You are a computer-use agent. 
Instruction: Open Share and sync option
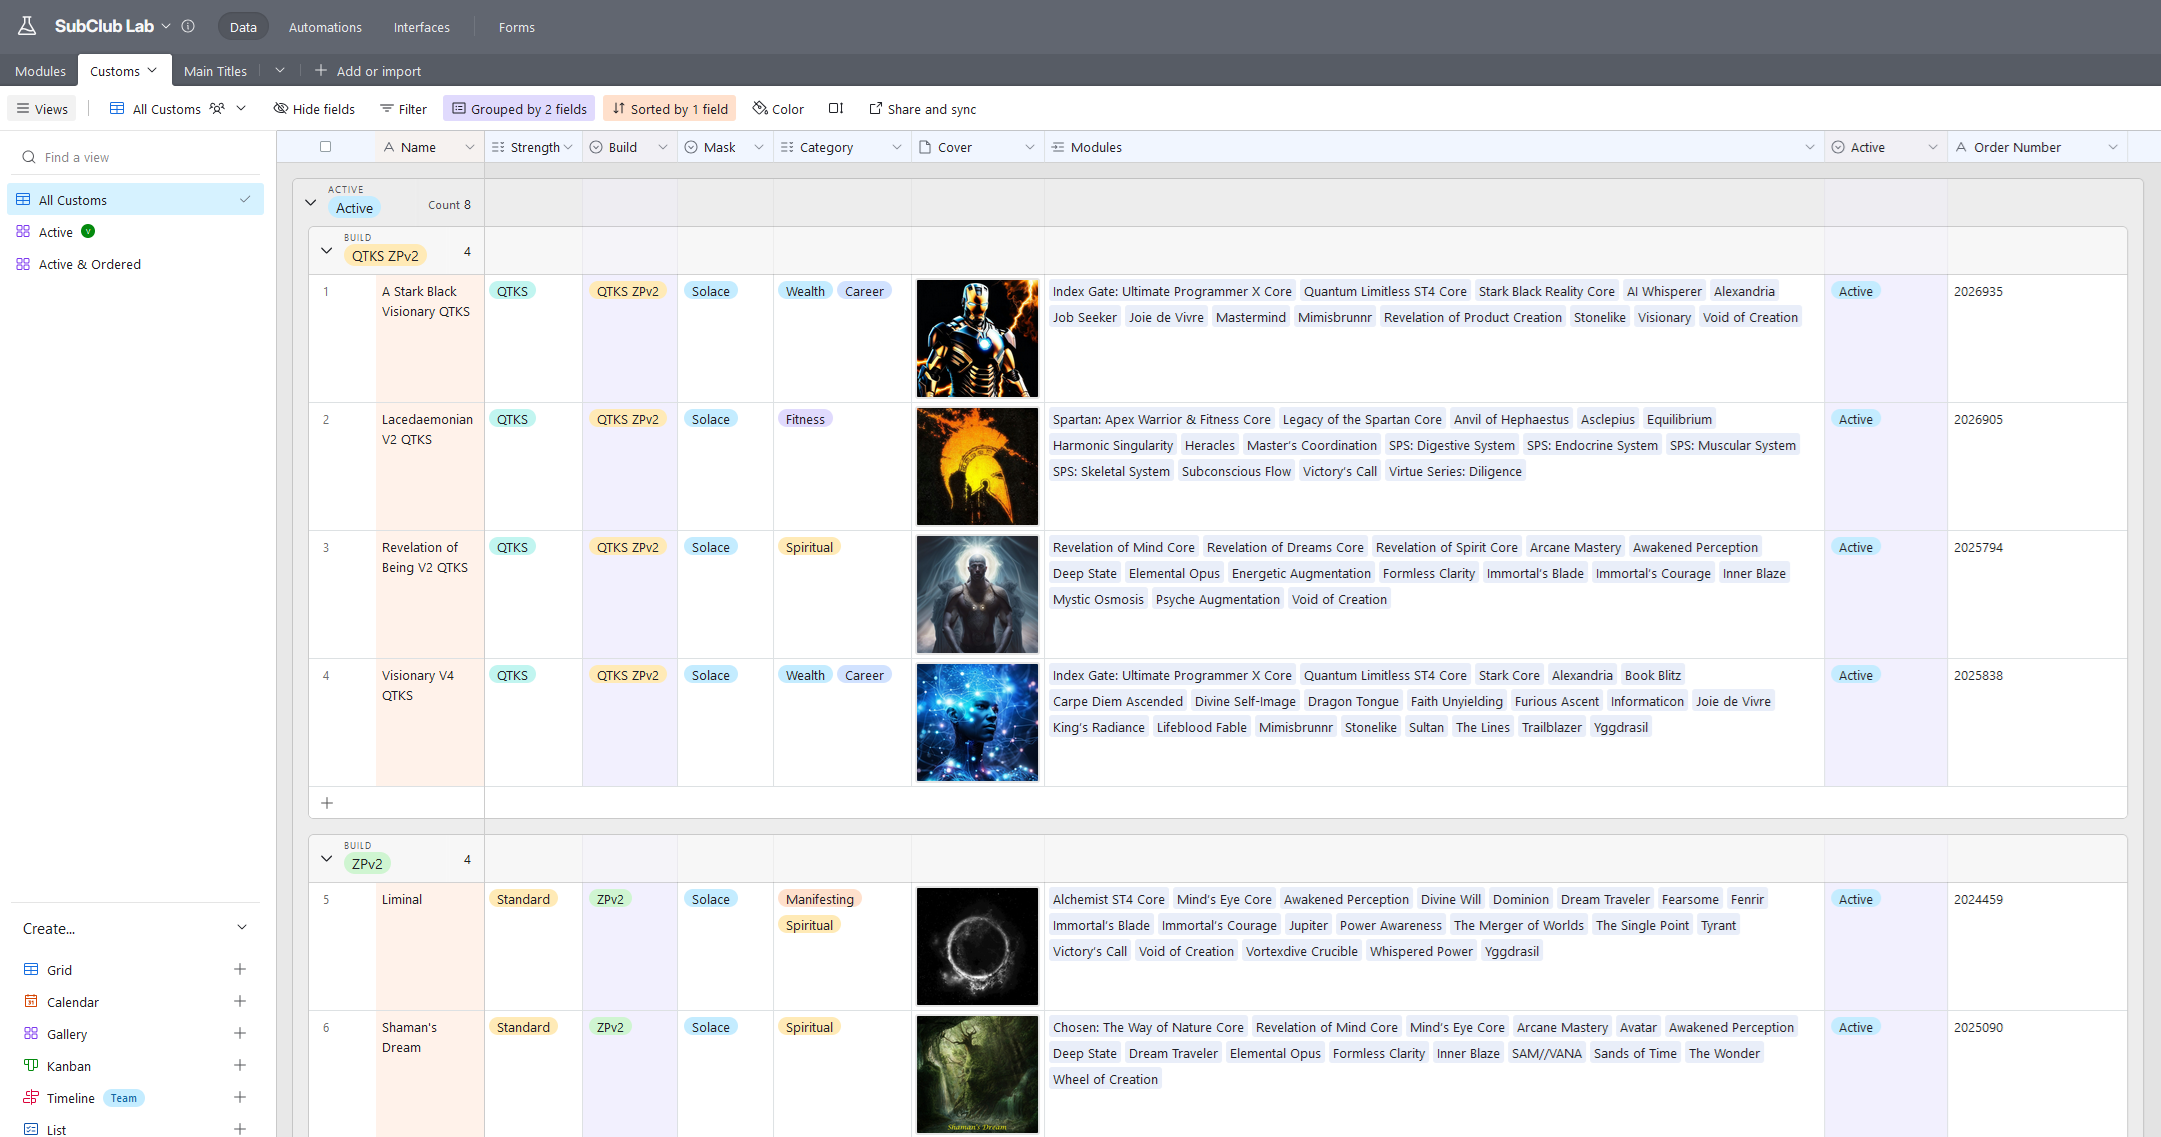pyautogui.click(x=922, y=109)
